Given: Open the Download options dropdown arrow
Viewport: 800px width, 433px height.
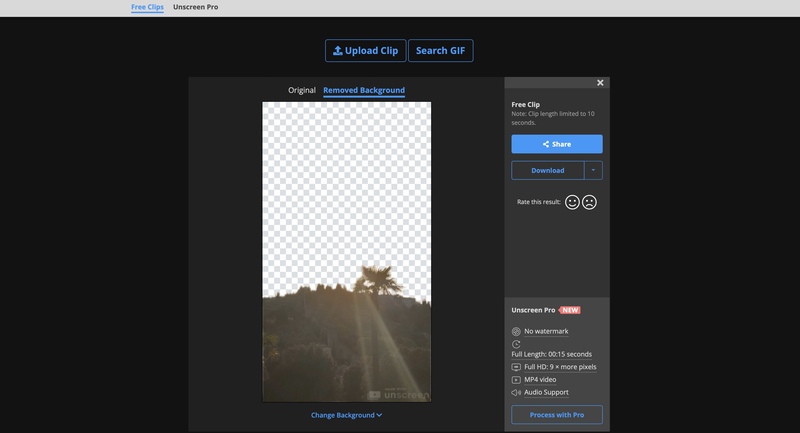Looking at the screenshot, I should point(593,170).
